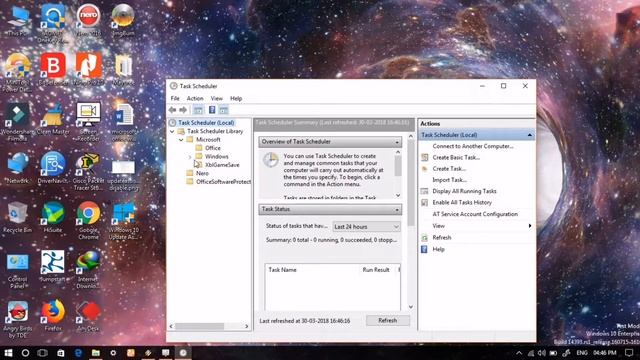Click AT Service Account Configuration action

(475, 214)
